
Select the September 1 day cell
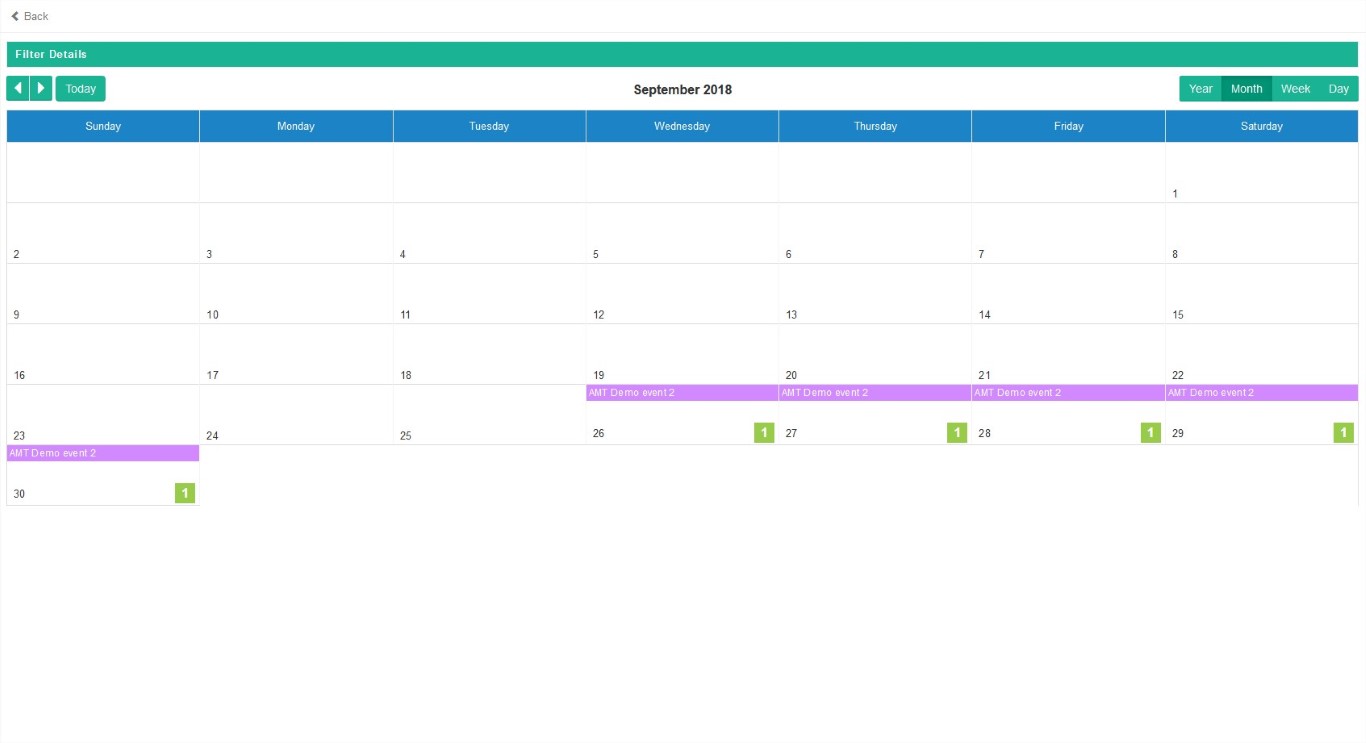[1261, 173]
